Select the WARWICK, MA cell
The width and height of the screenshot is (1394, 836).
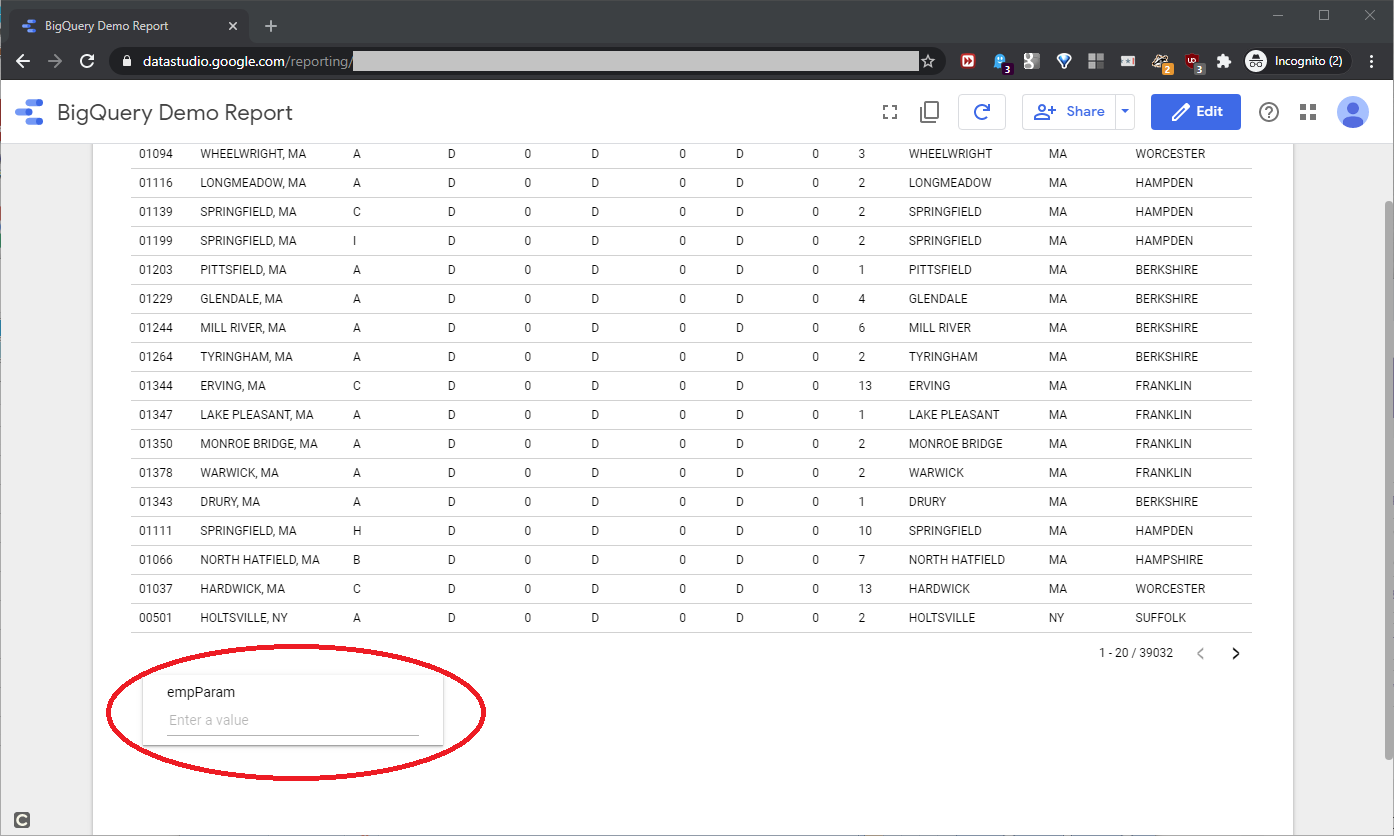point(239,473)
